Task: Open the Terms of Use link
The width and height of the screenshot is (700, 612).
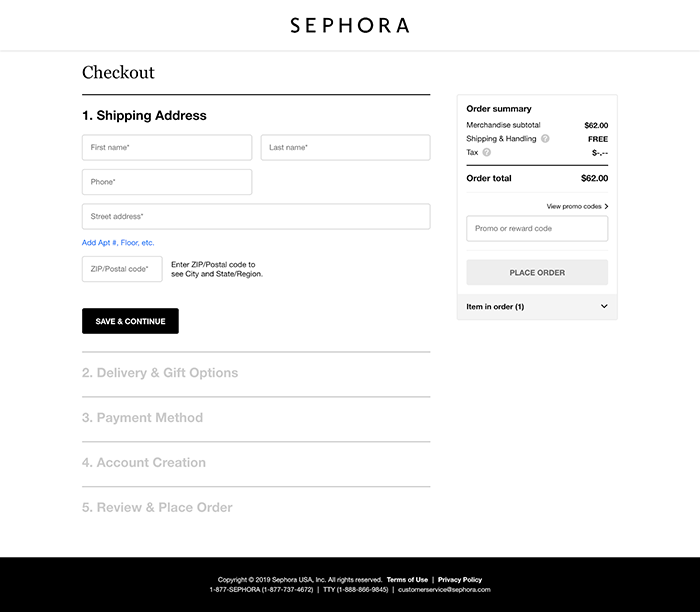Action: click(407, 580)
